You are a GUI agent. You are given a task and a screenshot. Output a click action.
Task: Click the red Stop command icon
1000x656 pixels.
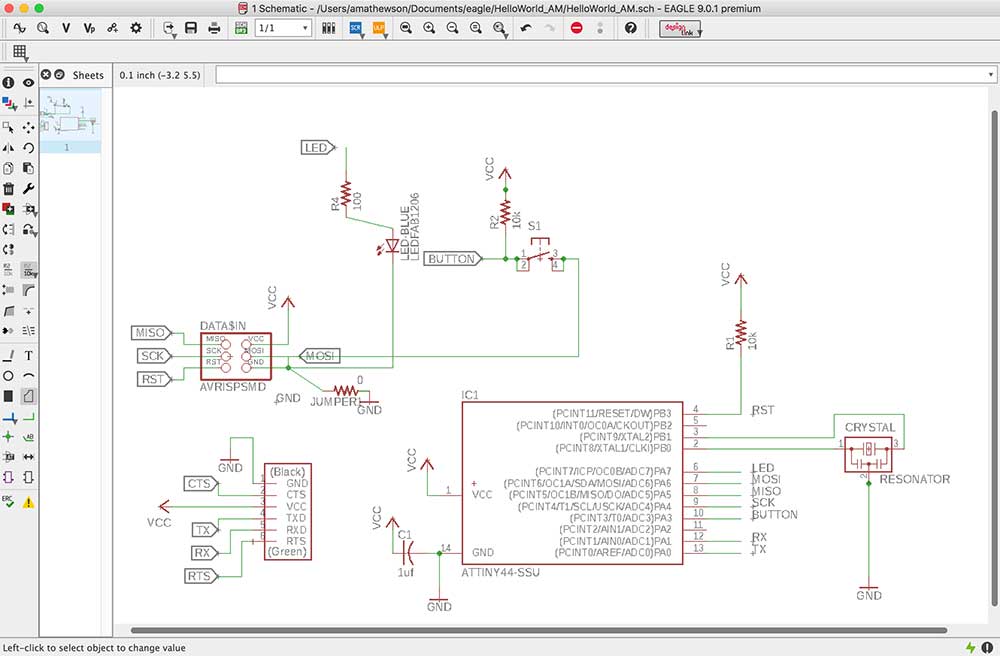577,28
